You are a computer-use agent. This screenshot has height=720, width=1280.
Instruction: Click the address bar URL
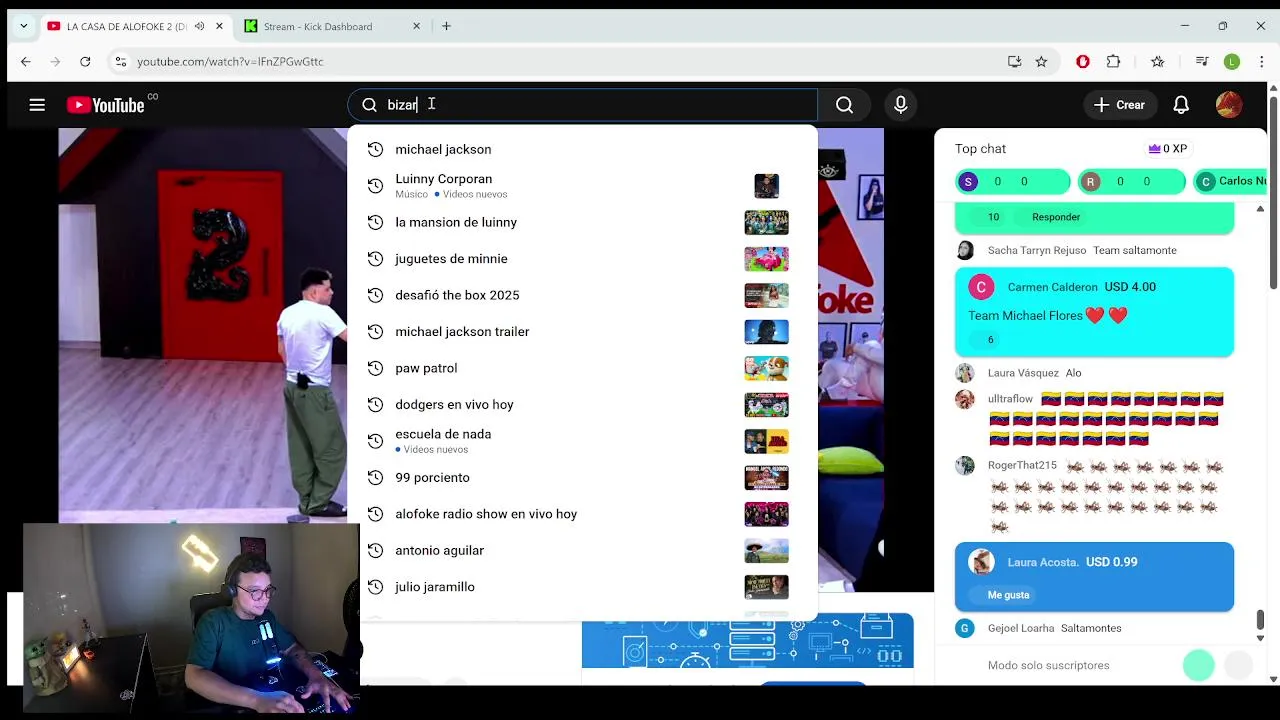tap(230, 61)
